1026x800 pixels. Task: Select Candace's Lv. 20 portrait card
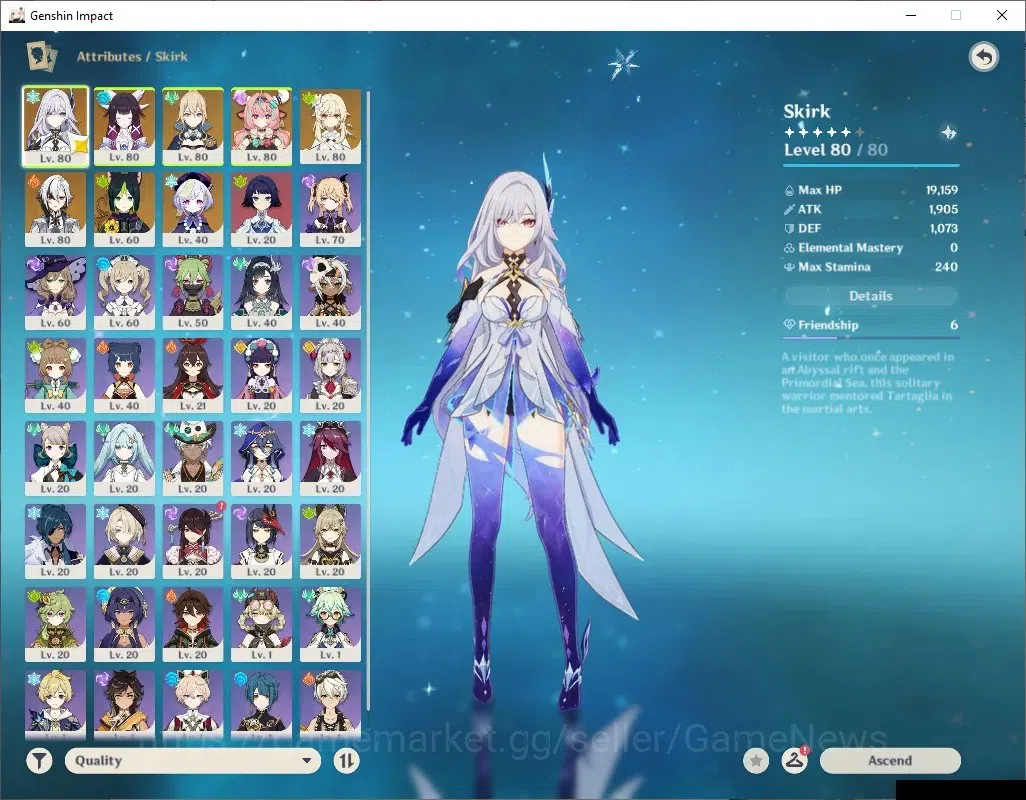click(x=124, y=625)
